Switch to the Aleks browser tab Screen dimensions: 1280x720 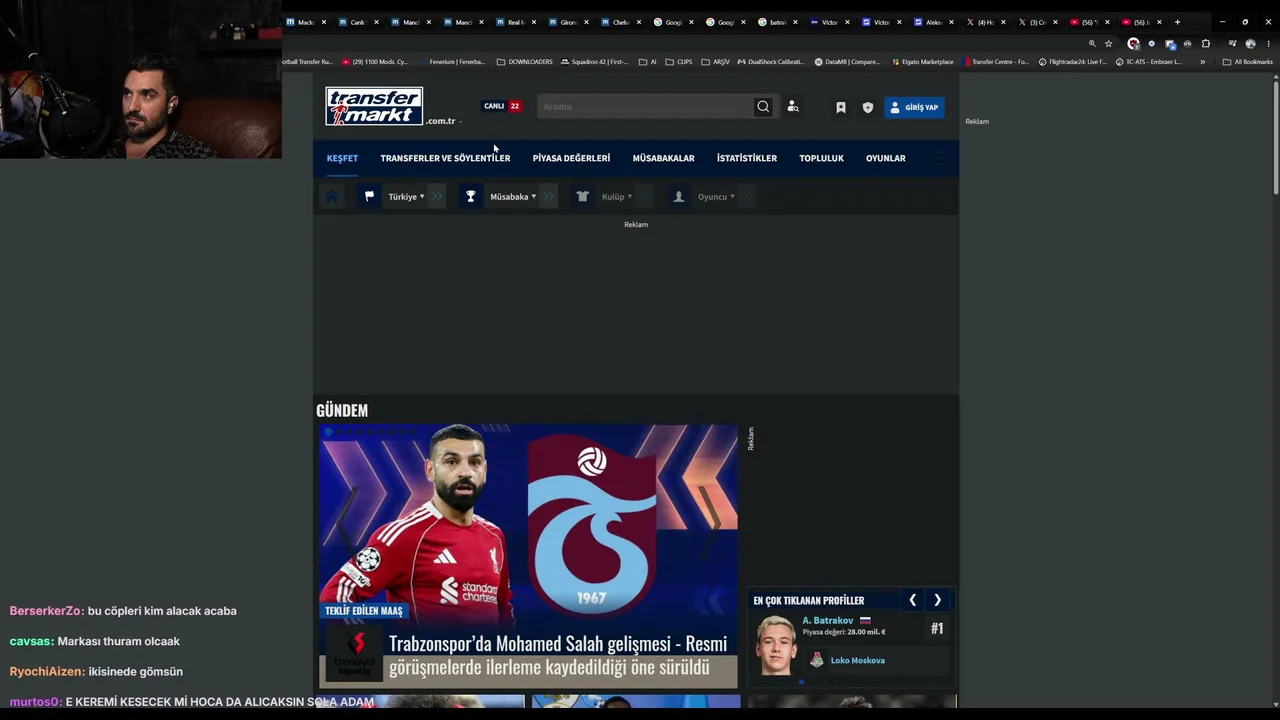coord(933,22)
